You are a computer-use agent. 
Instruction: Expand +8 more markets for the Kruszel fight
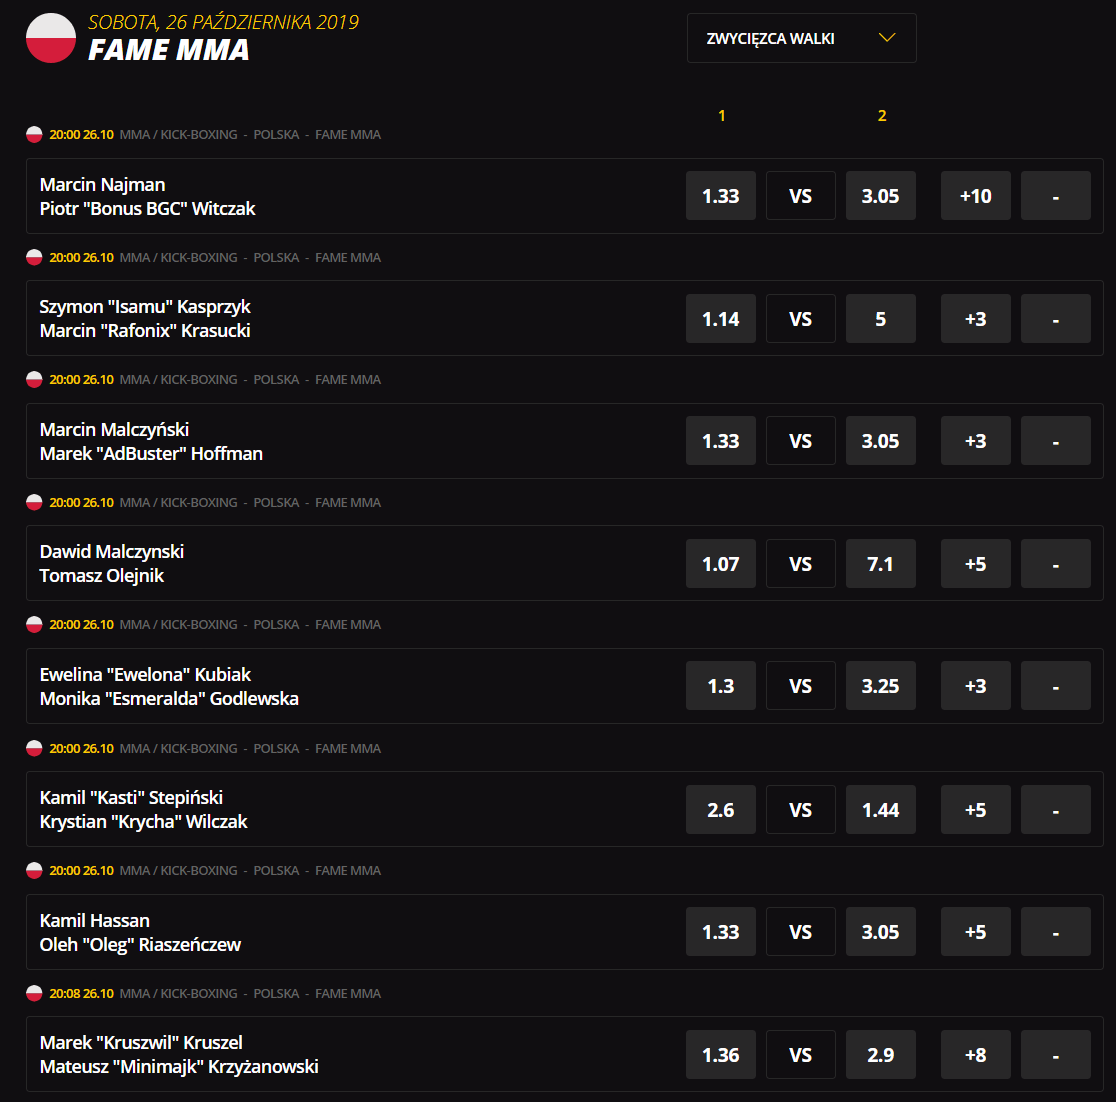click(975, 1055)
